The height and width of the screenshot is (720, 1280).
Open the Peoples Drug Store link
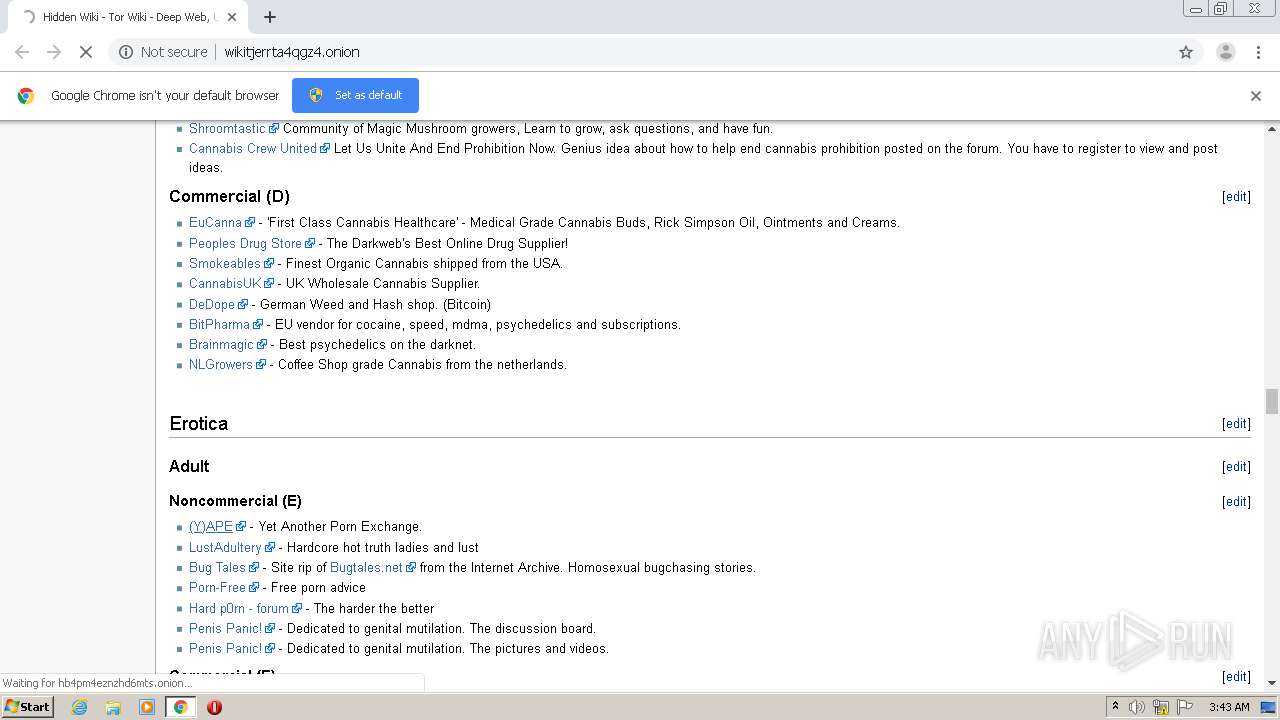245,243
